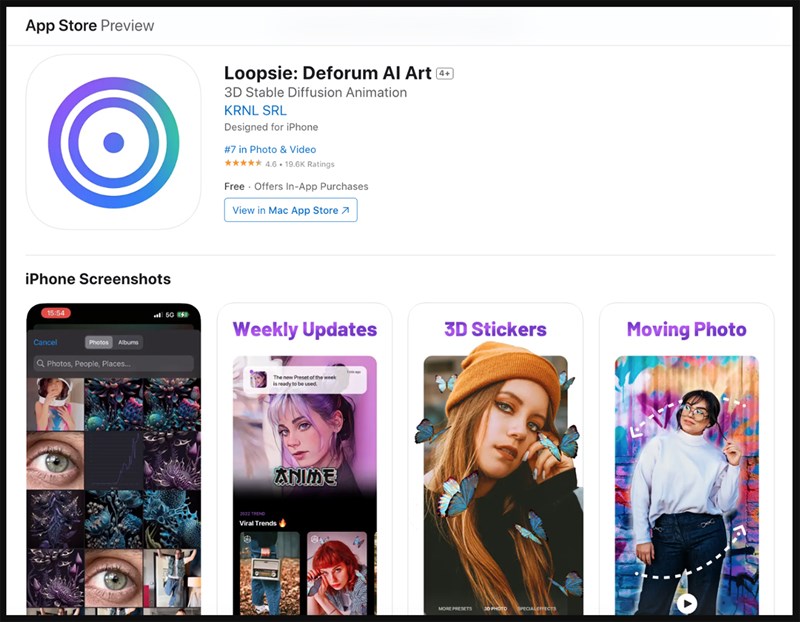Open the 3D Stickers screenshot
Viewport: 800px width, 622px height.
point(495,459)
